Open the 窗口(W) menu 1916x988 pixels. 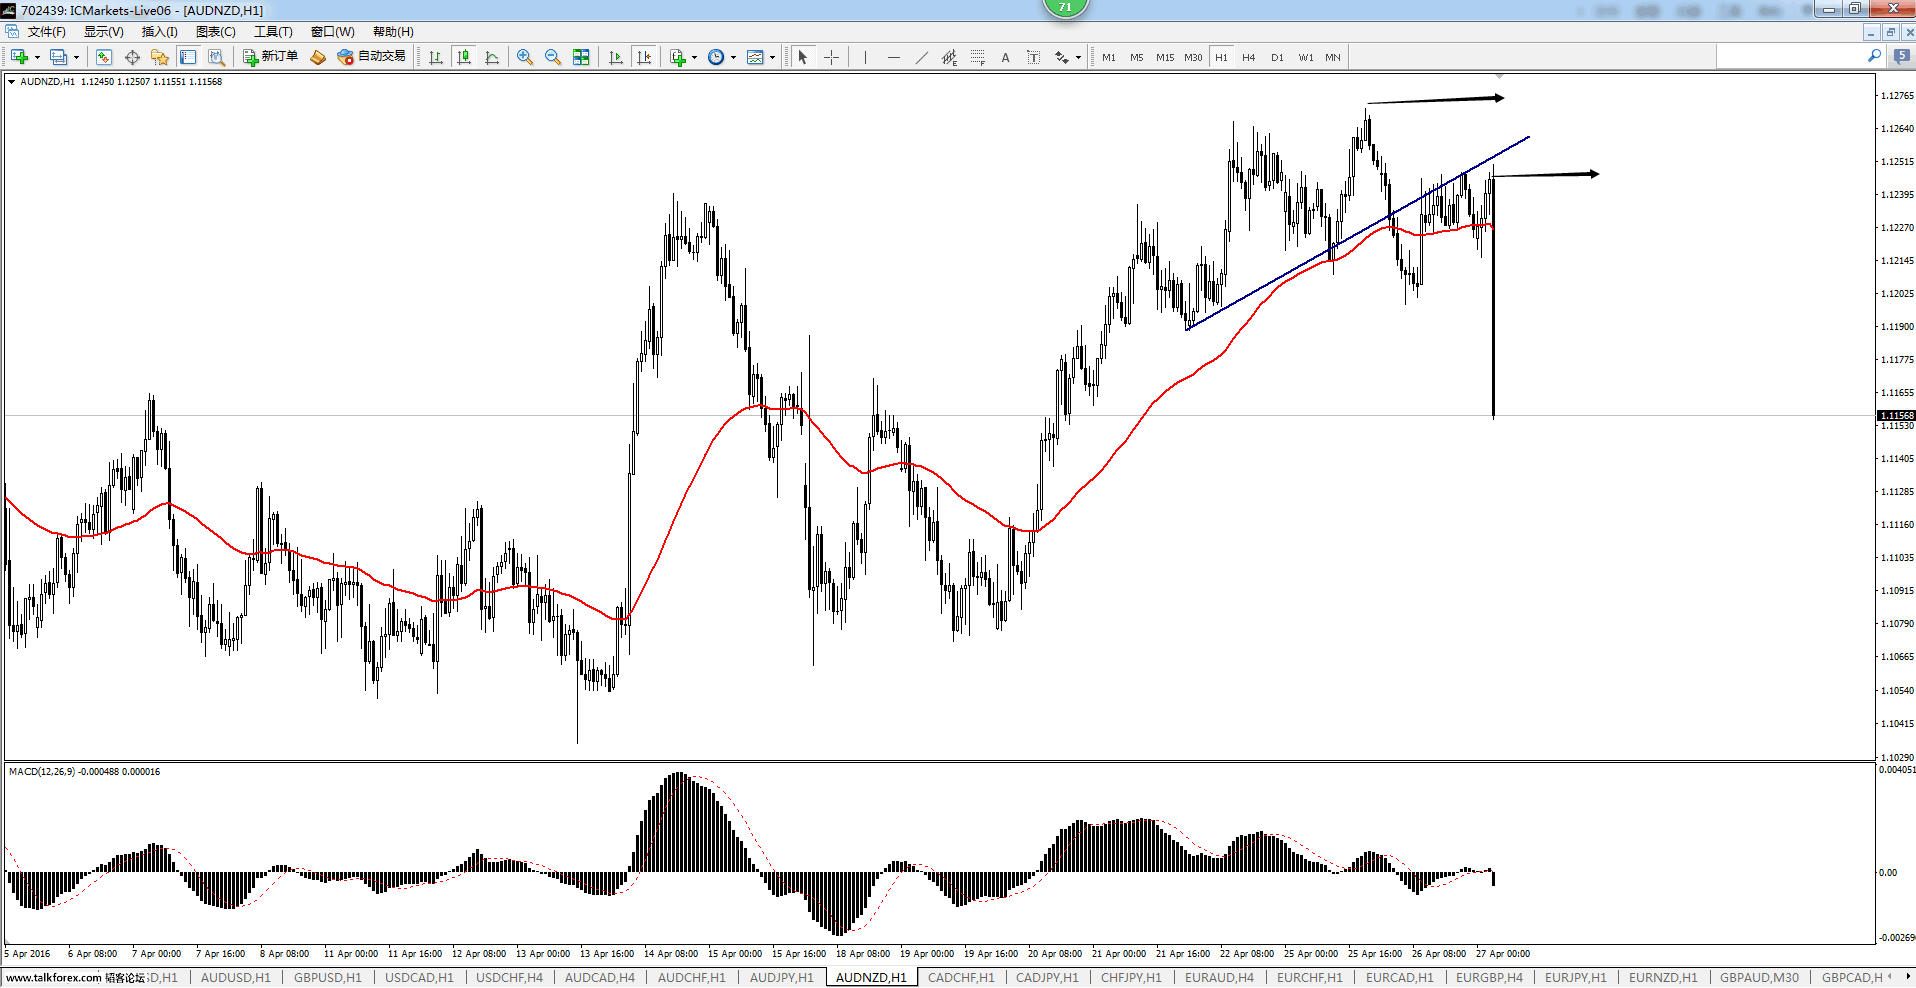(332, 32)
